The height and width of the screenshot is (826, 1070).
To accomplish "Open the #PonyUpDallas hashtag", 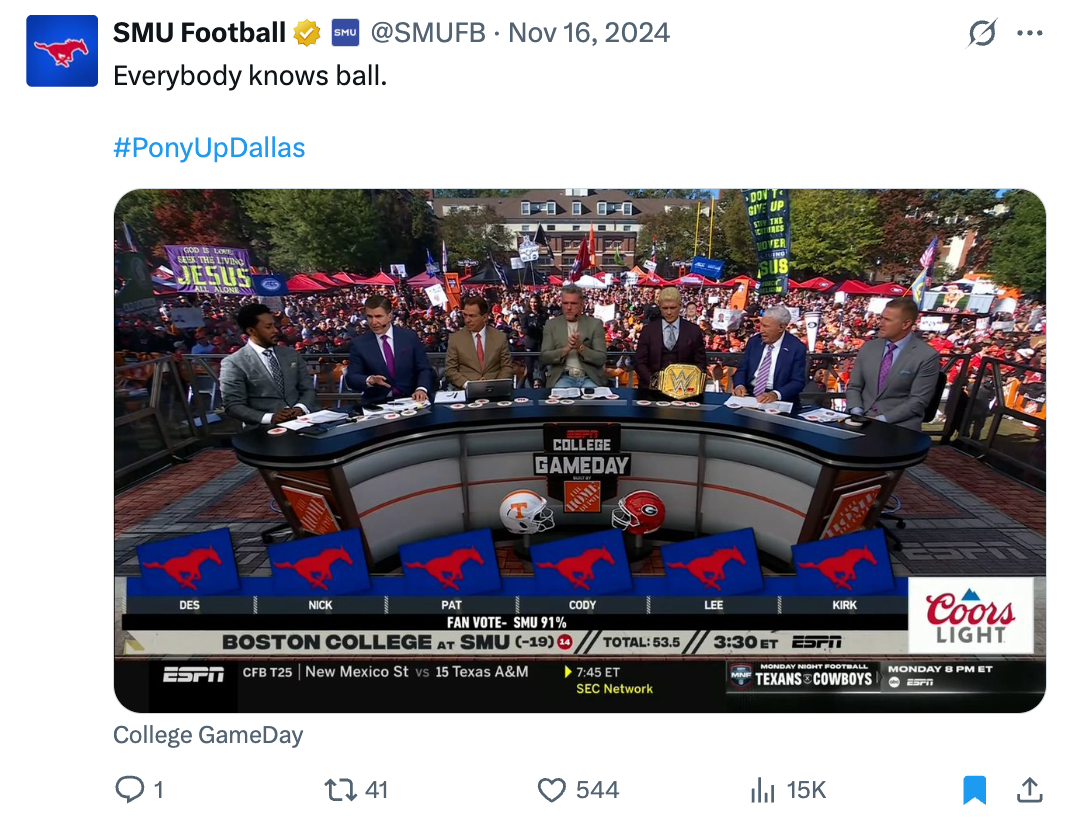I will [209, 148].
